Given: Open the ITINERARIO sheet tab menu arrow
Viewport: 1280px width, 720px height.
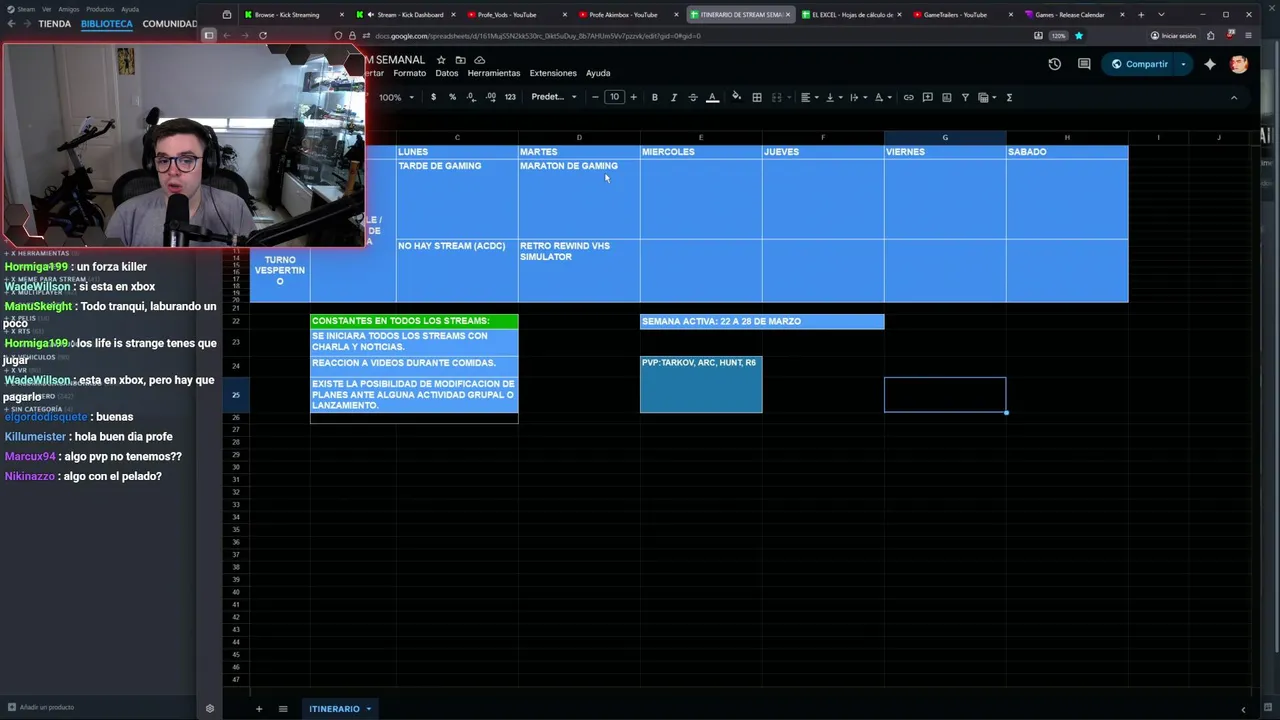Looking at the screenshot, I should 368,709.
